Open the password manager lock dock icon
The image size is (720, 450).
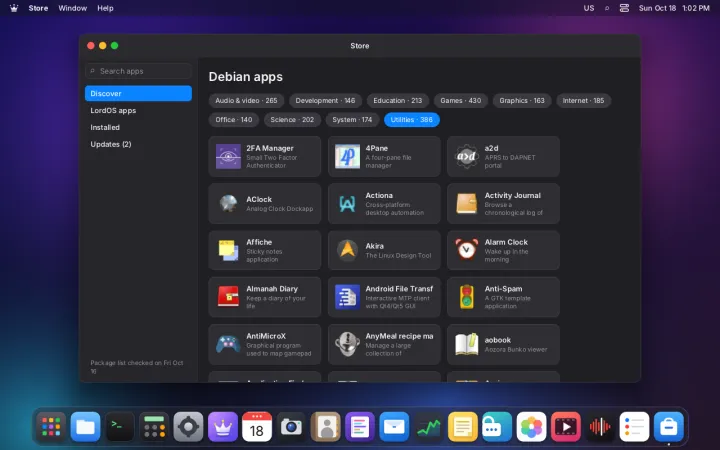(x=497, y=427)
